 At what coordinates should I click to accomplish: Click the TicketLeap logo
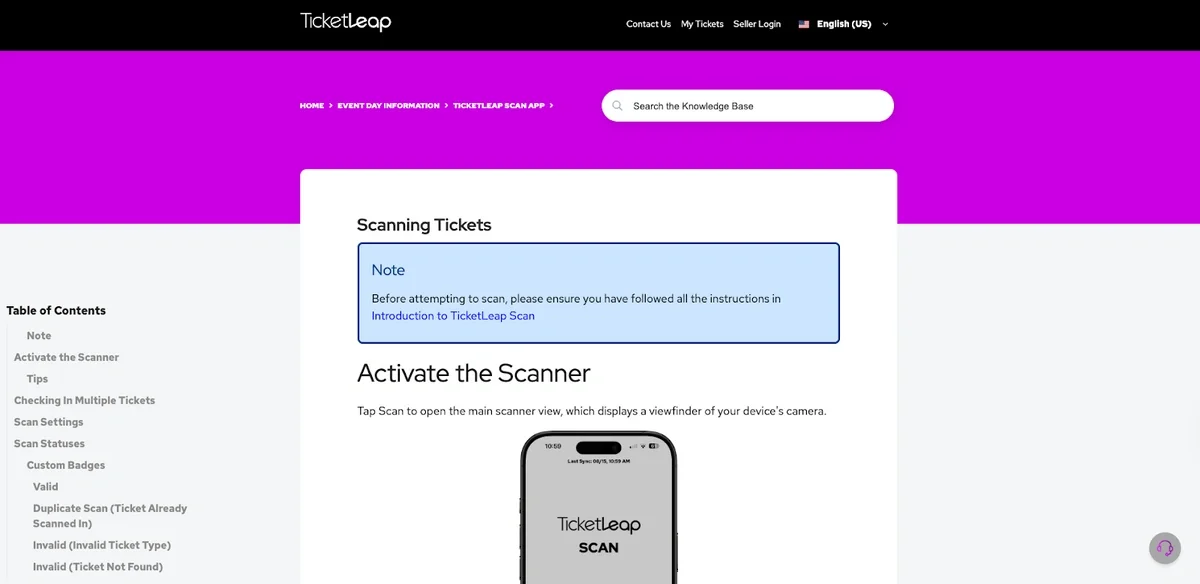point(345,22)
